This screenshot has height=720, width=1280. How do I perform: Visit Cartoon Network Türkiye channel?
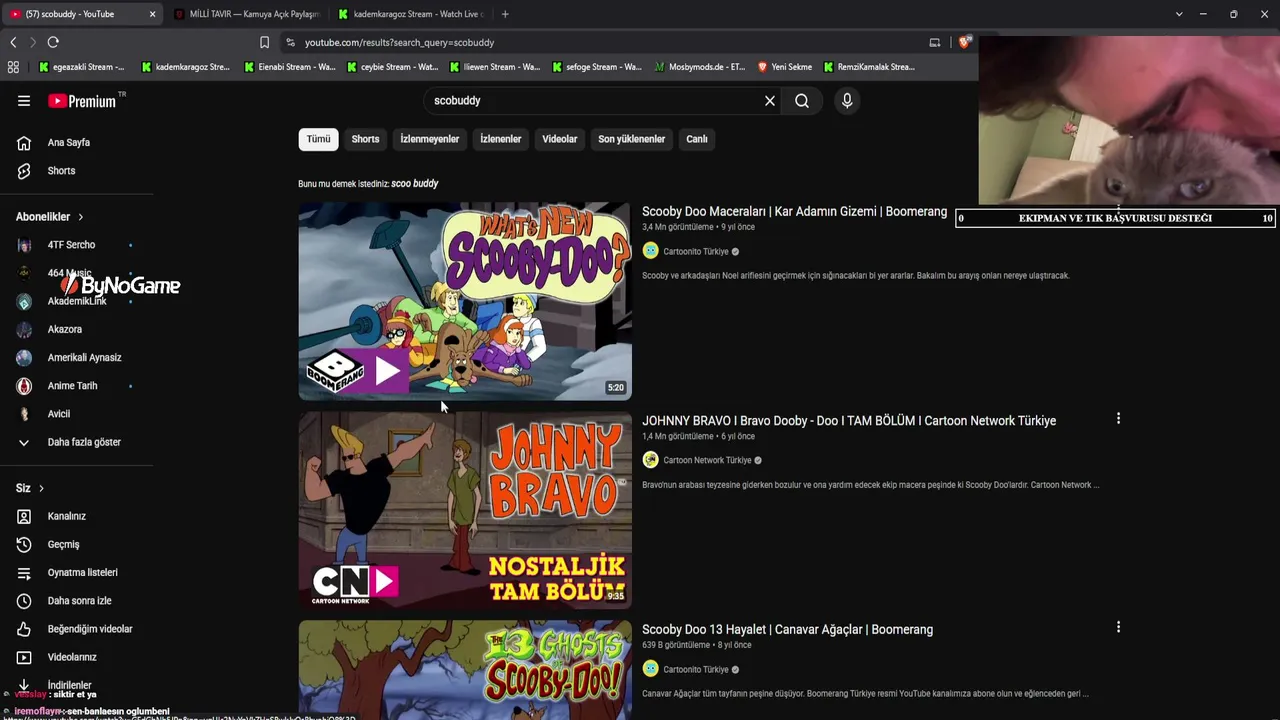click(707, 460)
